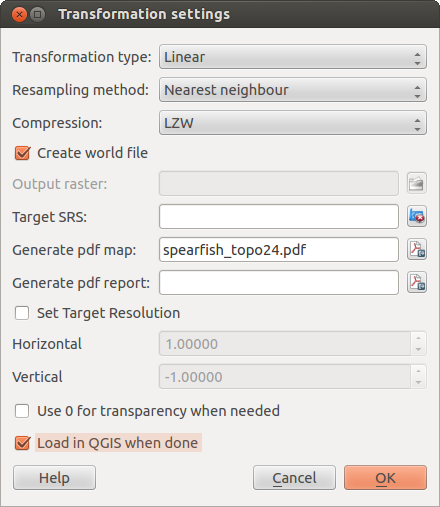Uncheck the Create world file checkbox

coord(22,153)
